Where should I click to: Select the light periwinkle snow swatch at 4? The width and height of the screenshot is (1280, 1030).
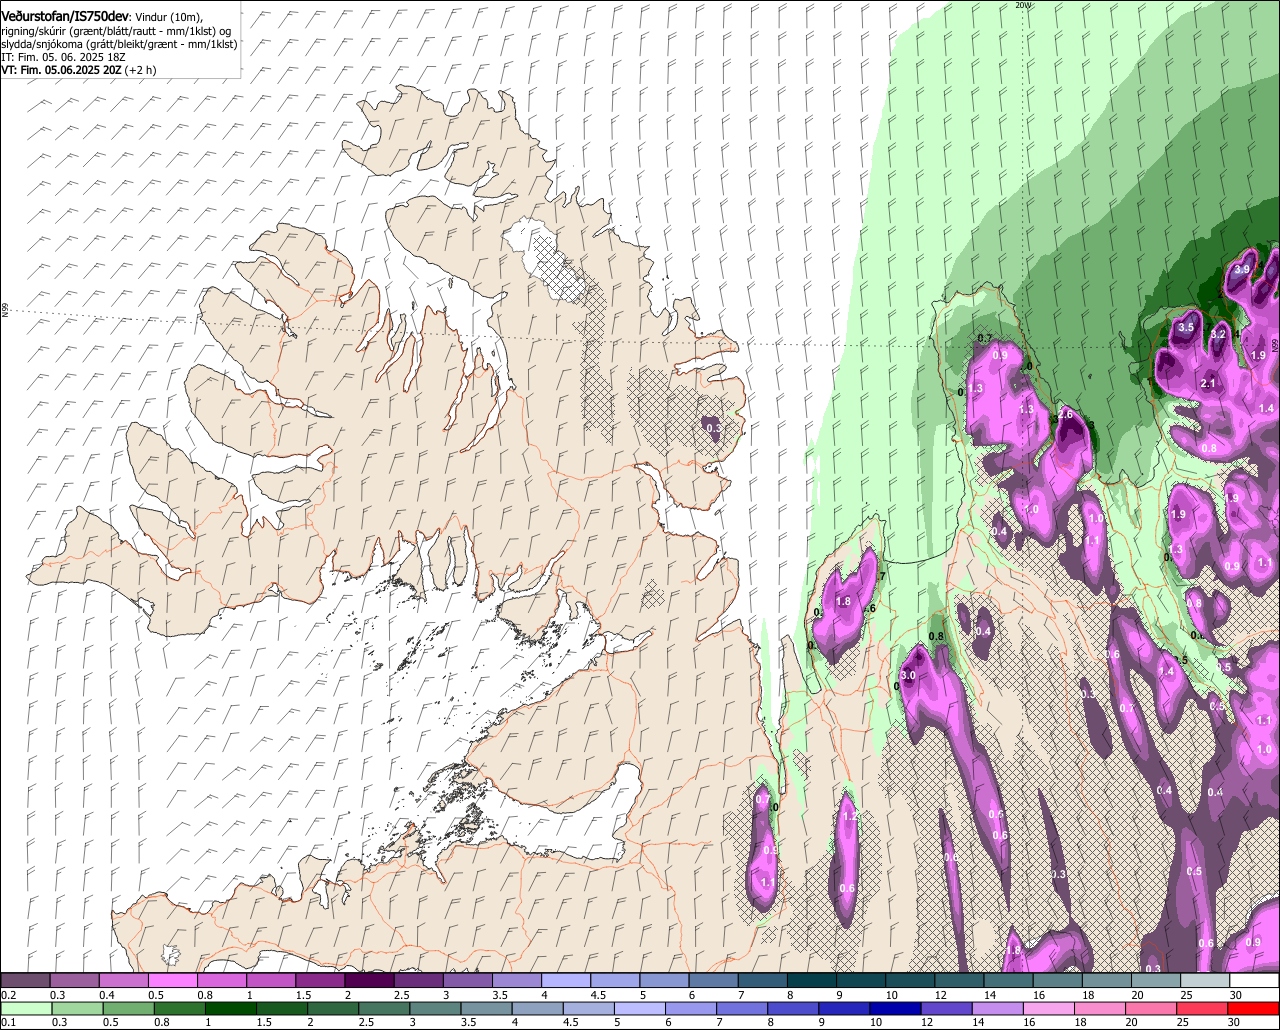point(566,980)
